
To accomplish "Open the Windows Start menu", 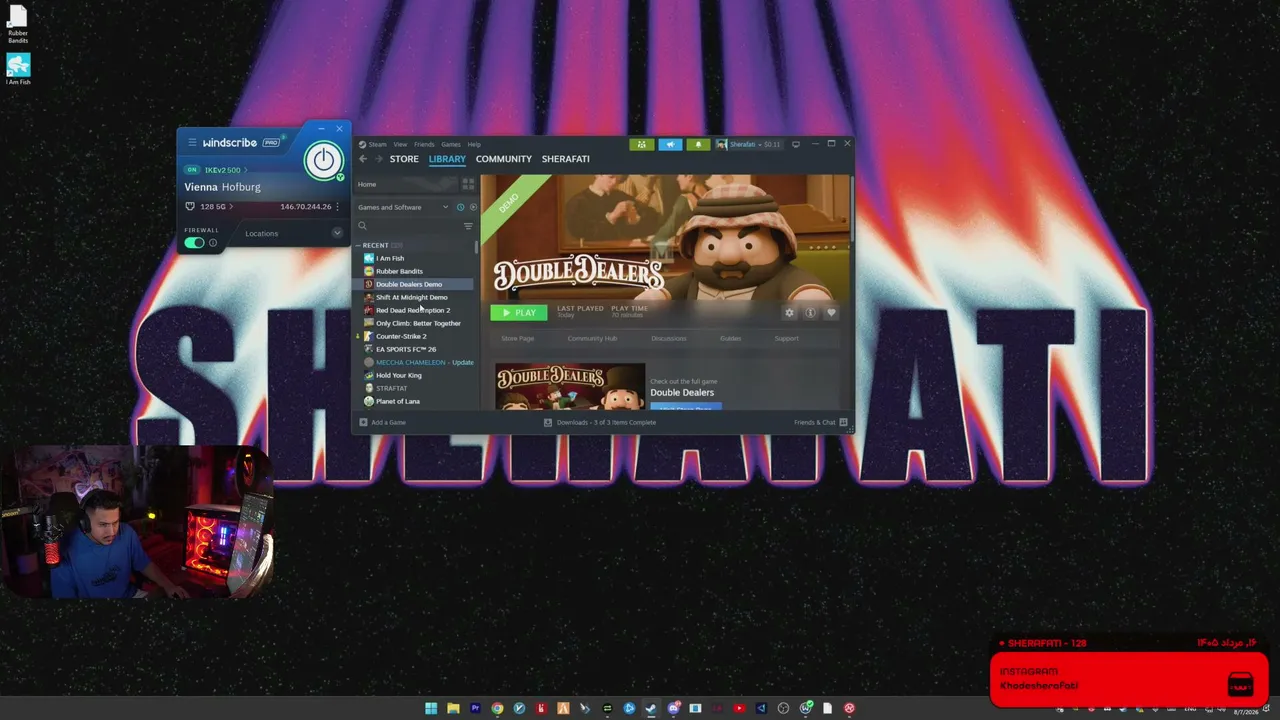I will [x=431, y=709].
